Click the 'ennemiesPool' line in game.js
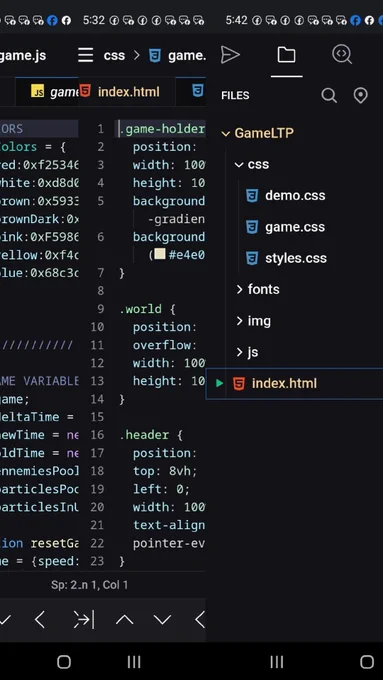This screenshot has width=383, height=680. (x=39, y=471)
